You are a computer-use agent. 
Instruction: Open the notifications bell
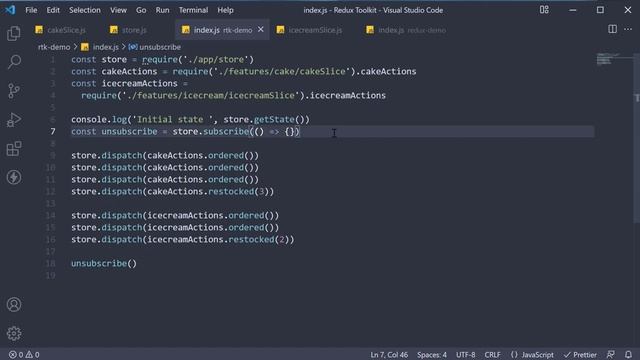point(628,354)
